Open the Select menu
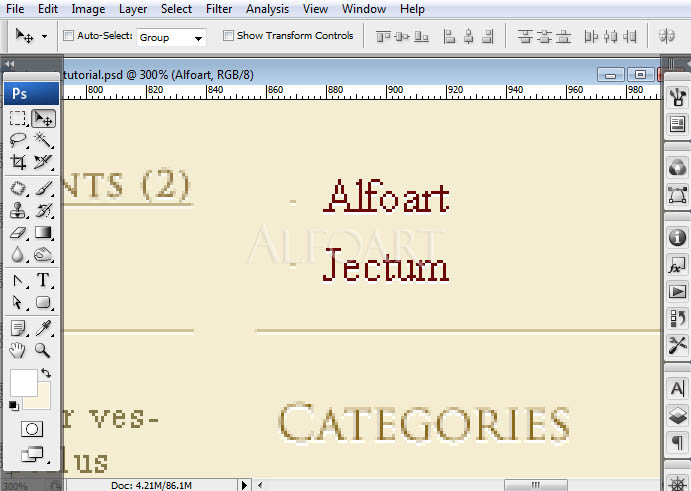 coord(176,9)
